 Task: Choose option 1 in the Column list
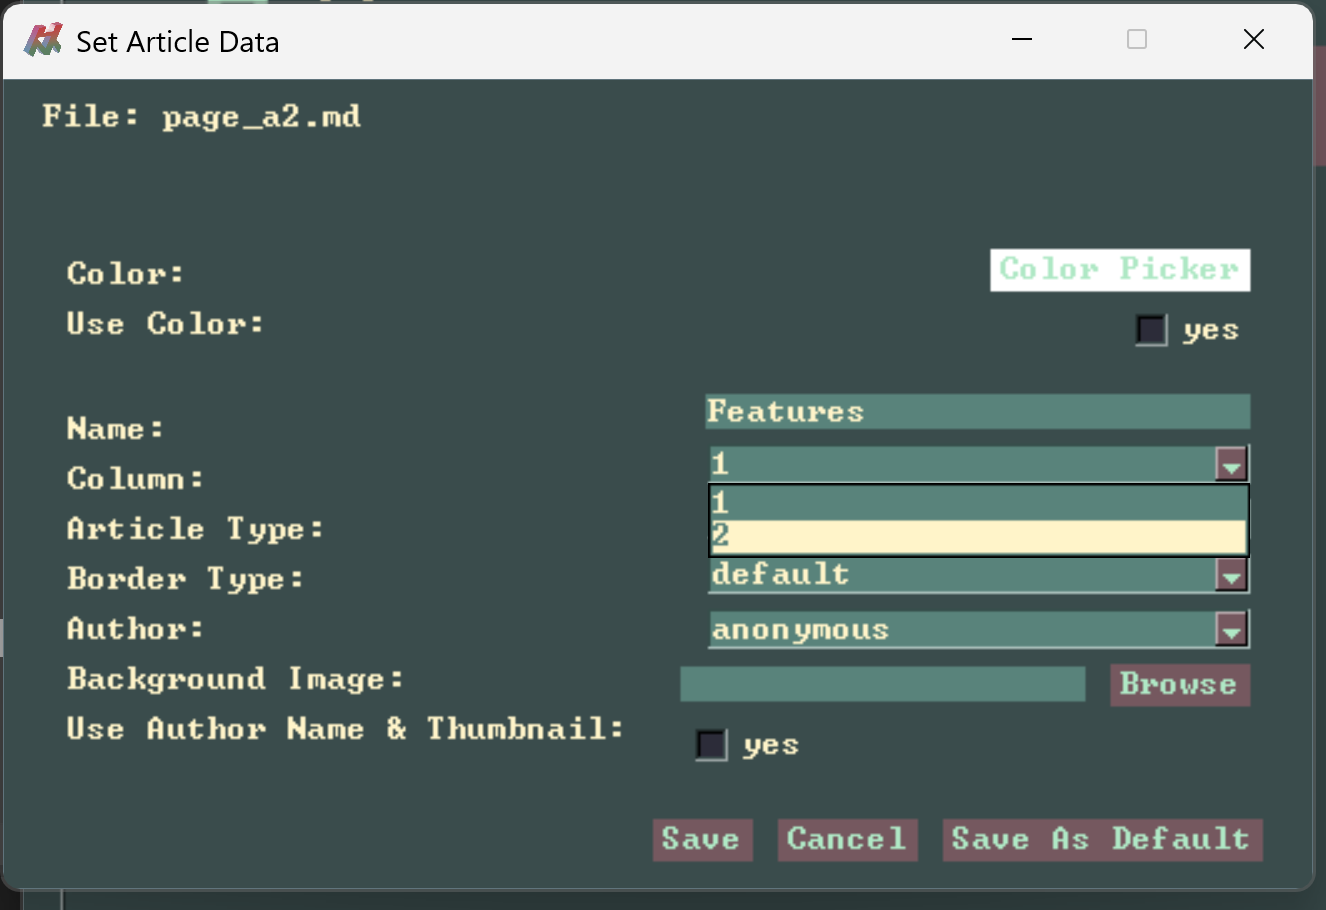[976, 503]
